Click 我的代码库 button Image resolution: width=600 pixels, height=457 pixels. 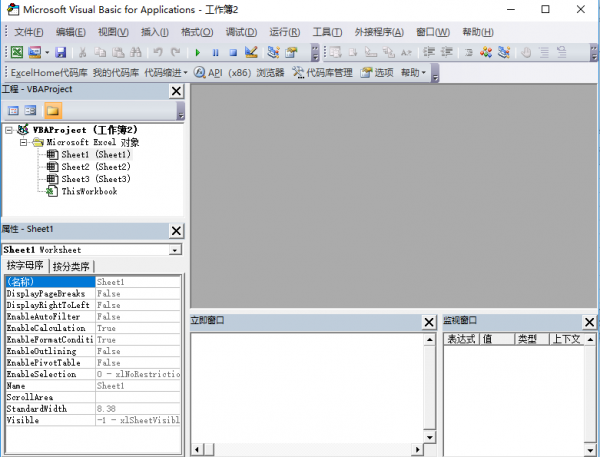[116, 72]
